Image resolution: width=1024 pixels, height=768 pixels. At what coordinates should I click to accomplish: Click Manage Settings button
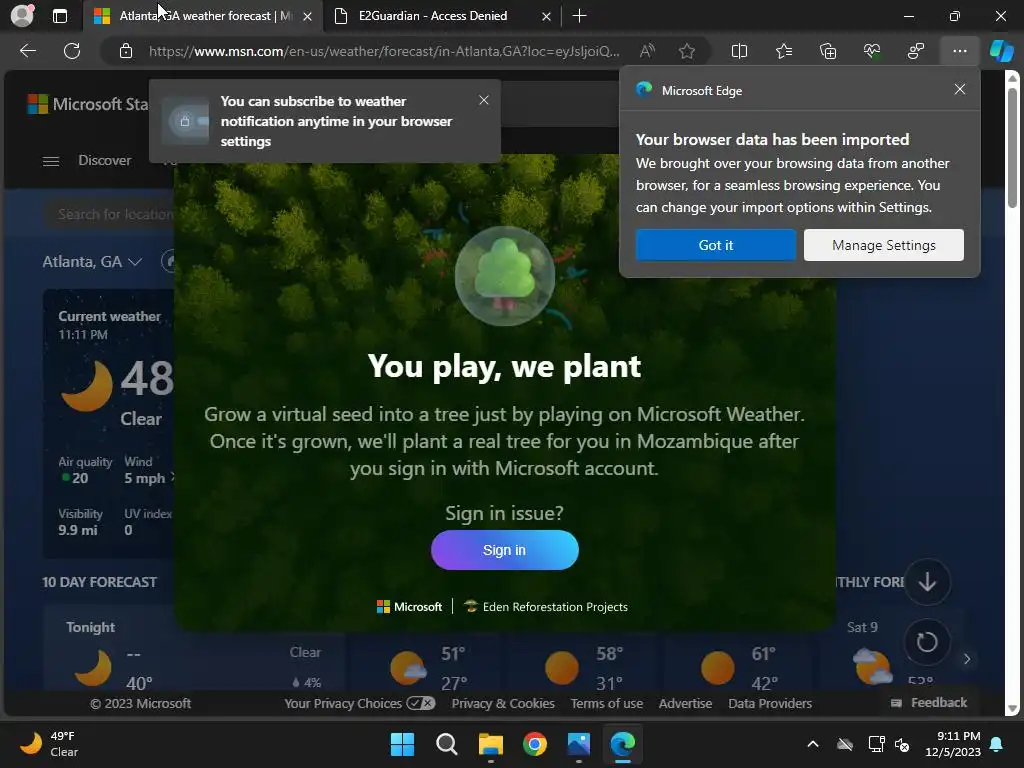(x=884, y=245)
